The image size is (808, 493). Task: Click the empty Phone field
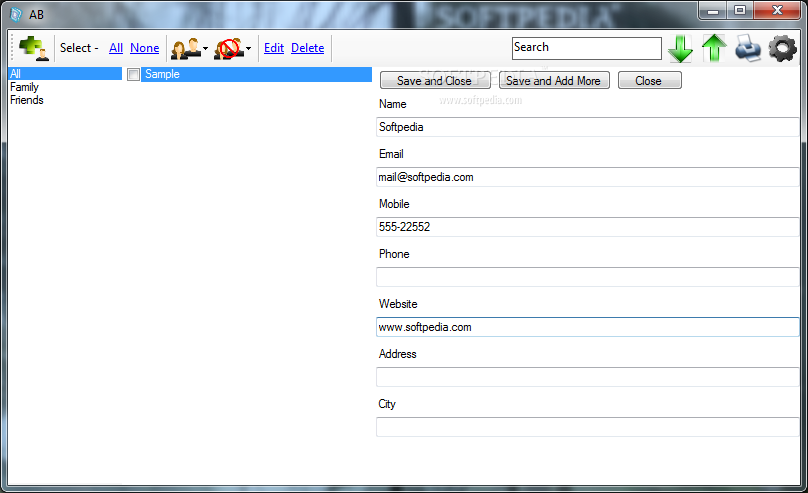pyautogui.click(x=587, y=277)
